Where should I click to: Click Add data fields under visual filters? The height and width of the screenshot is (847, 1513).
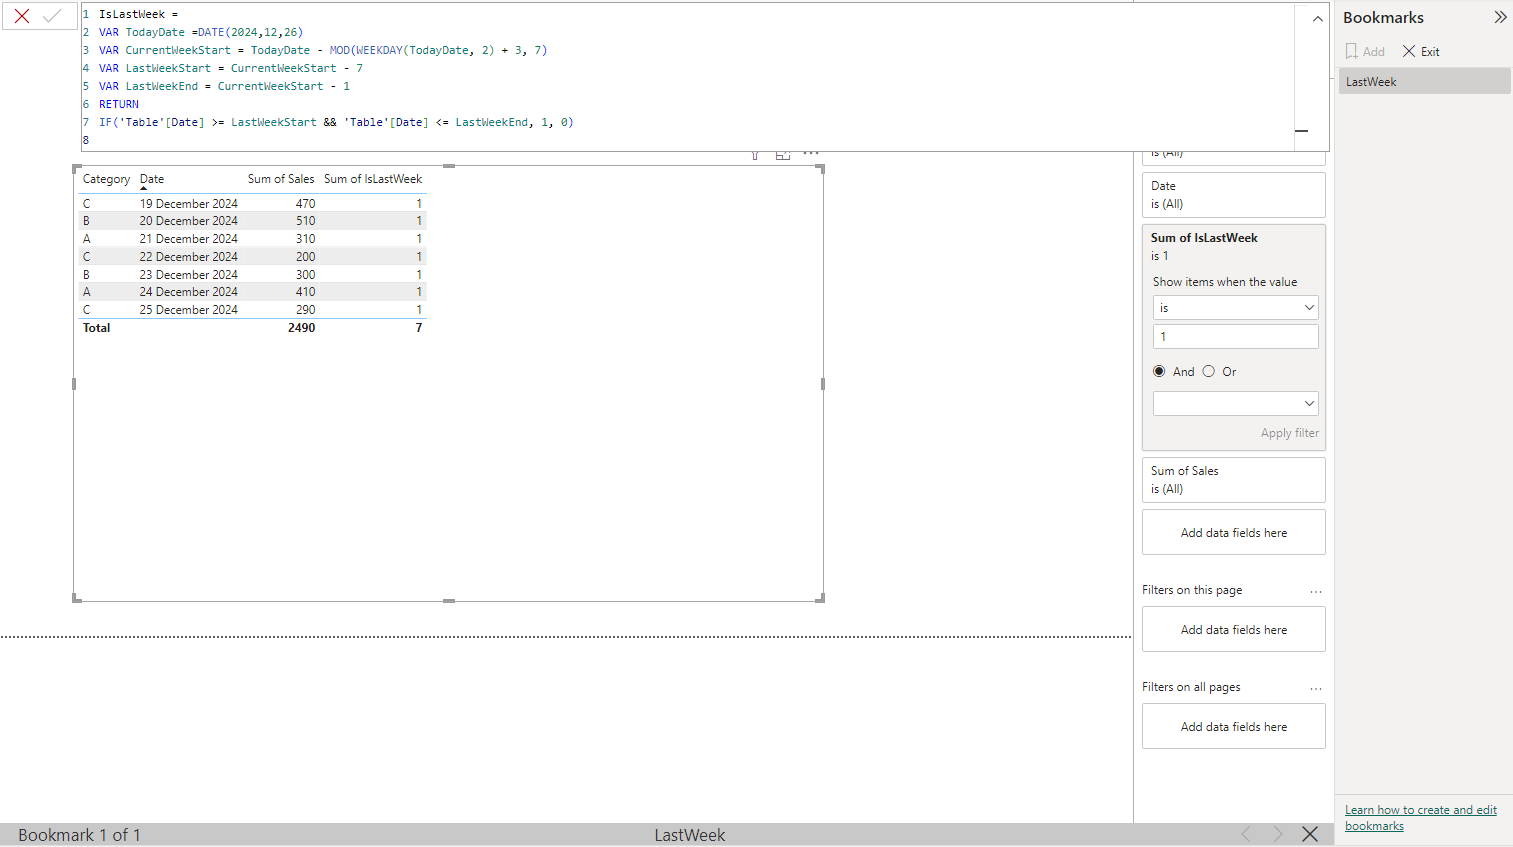point(1233,533)
